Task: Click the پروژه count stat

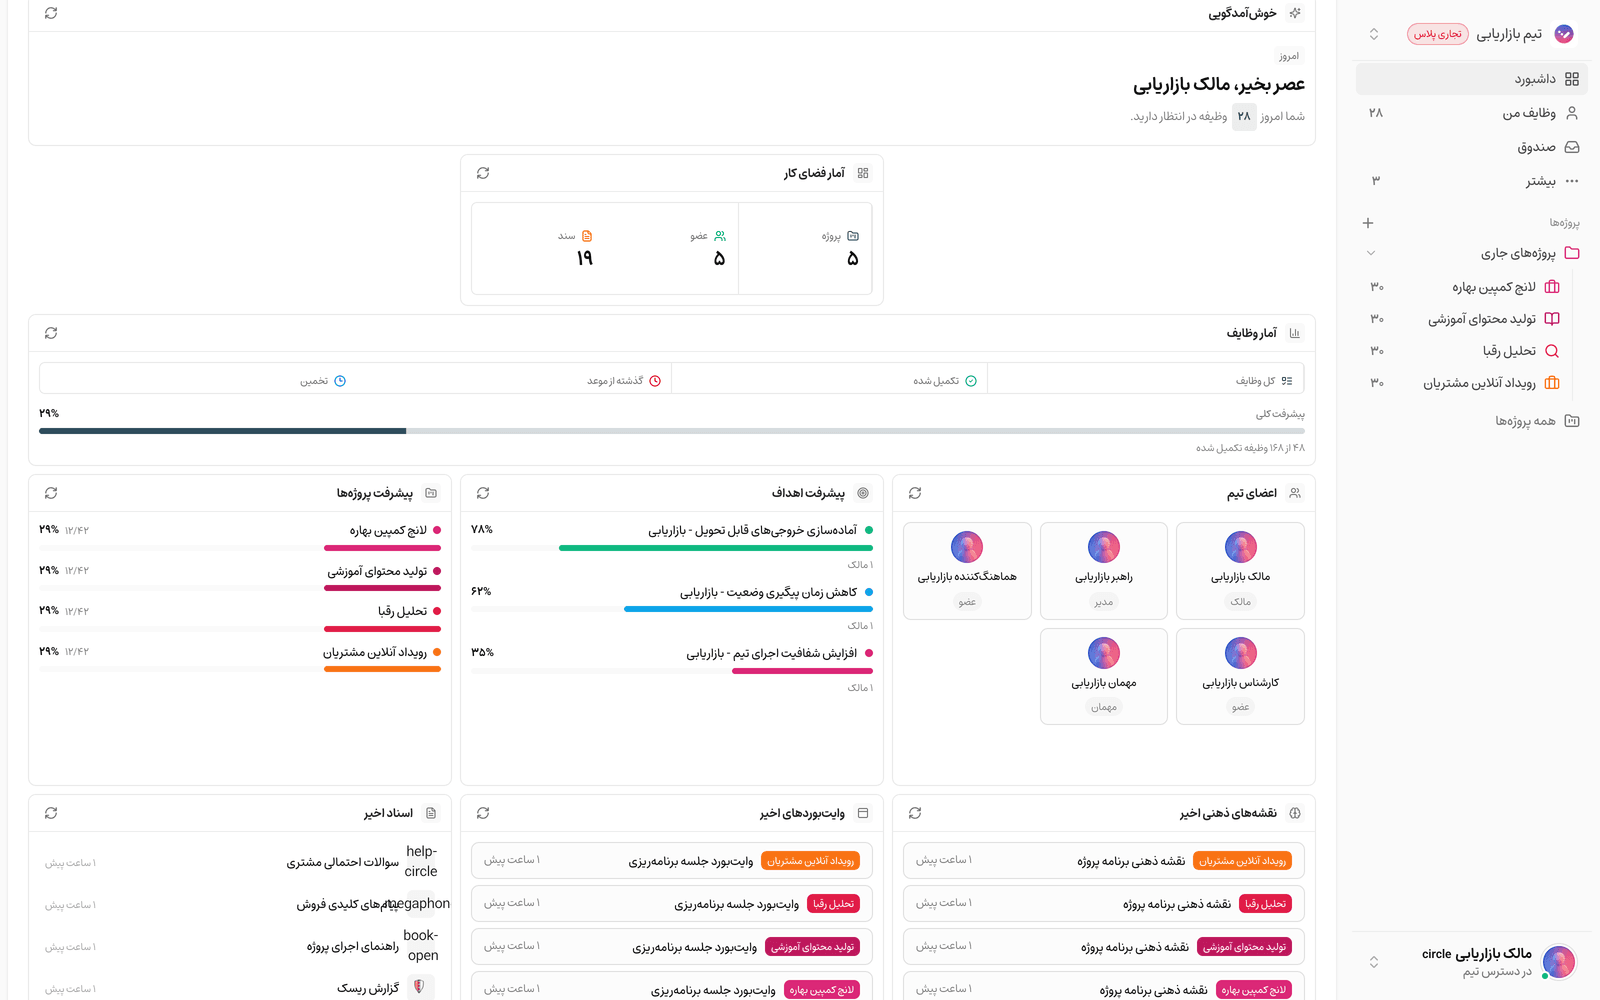Action: tap(805, 248)
